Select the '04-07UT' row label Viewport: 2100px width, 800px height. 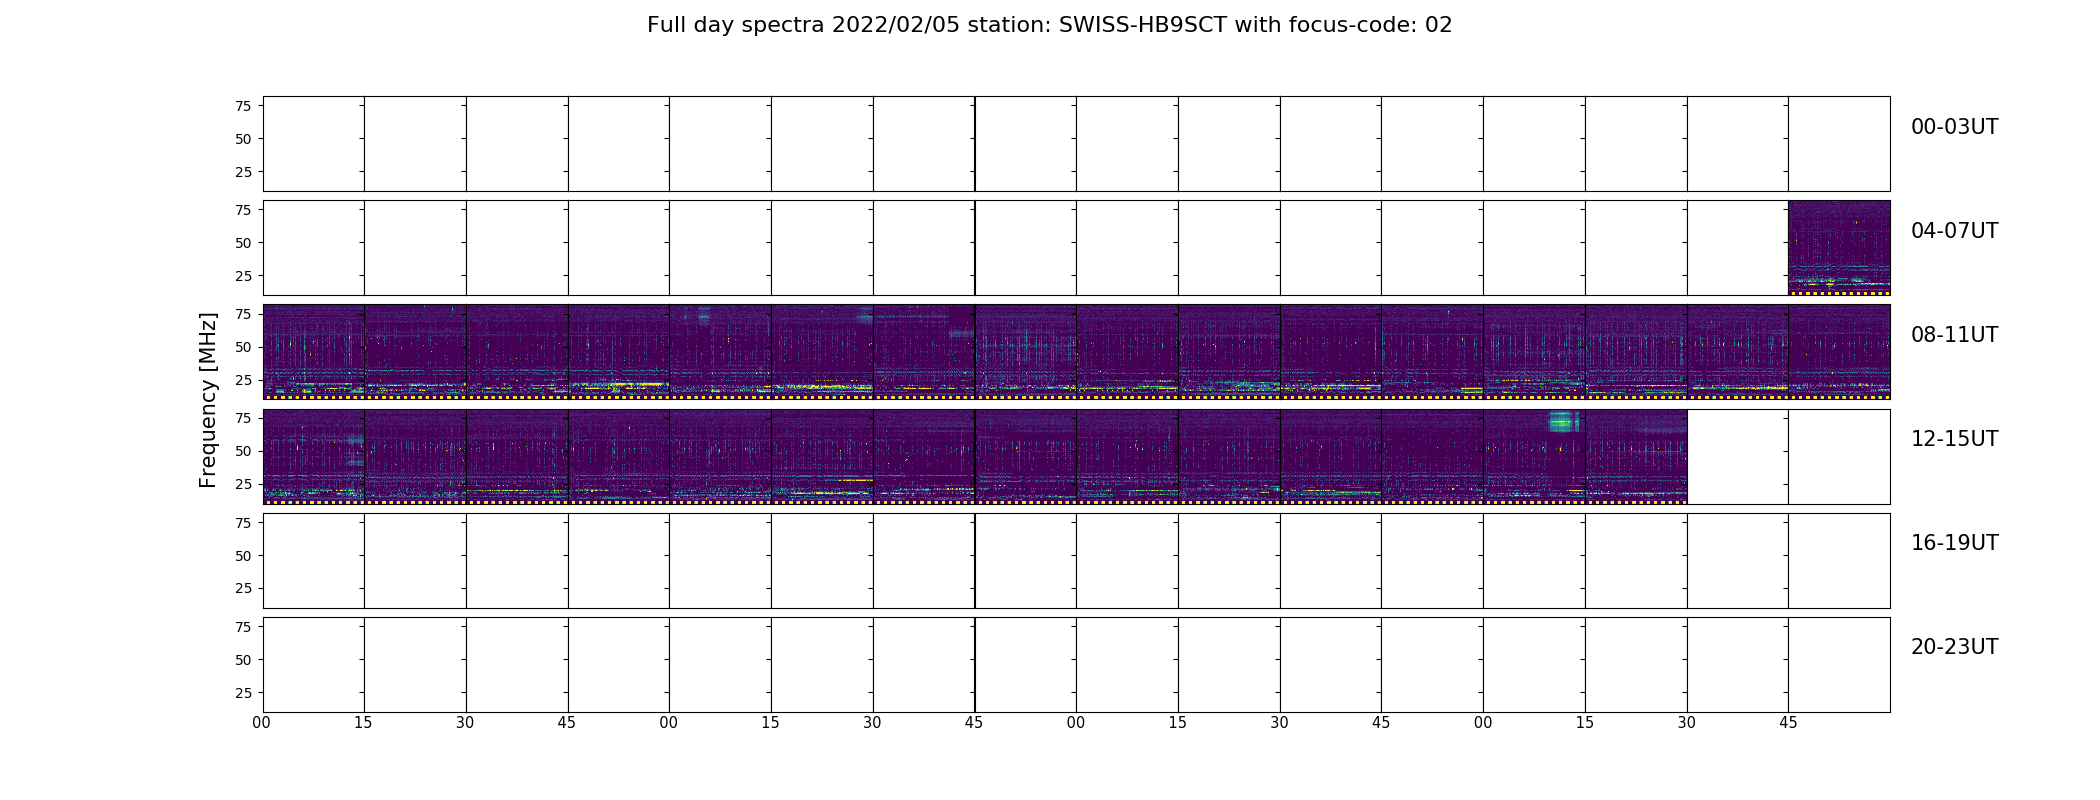point(1954,231)
